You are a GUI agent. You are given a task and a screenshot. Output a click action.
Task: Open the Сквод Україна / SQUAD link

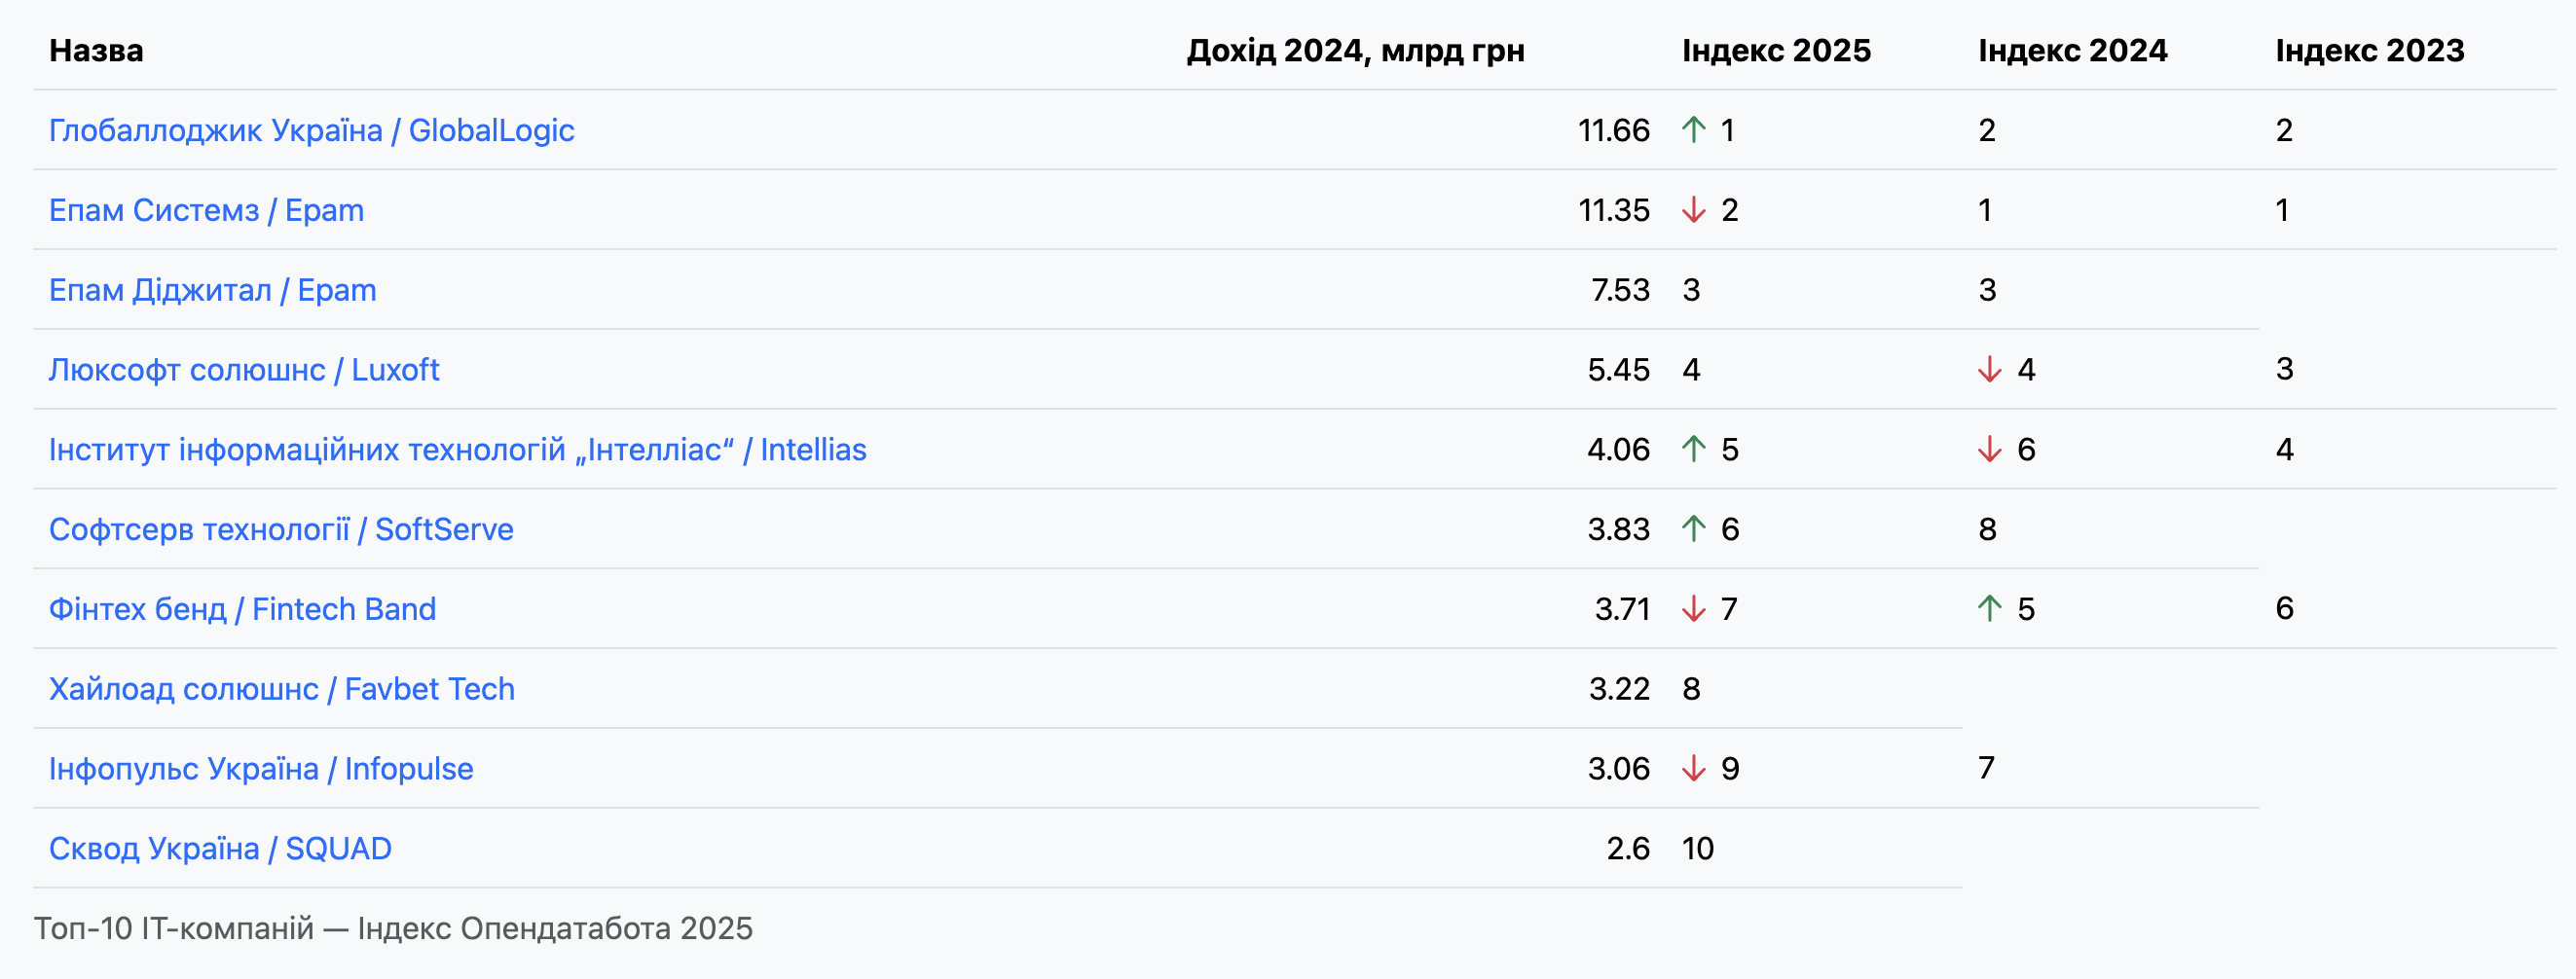tap(220, 848)
